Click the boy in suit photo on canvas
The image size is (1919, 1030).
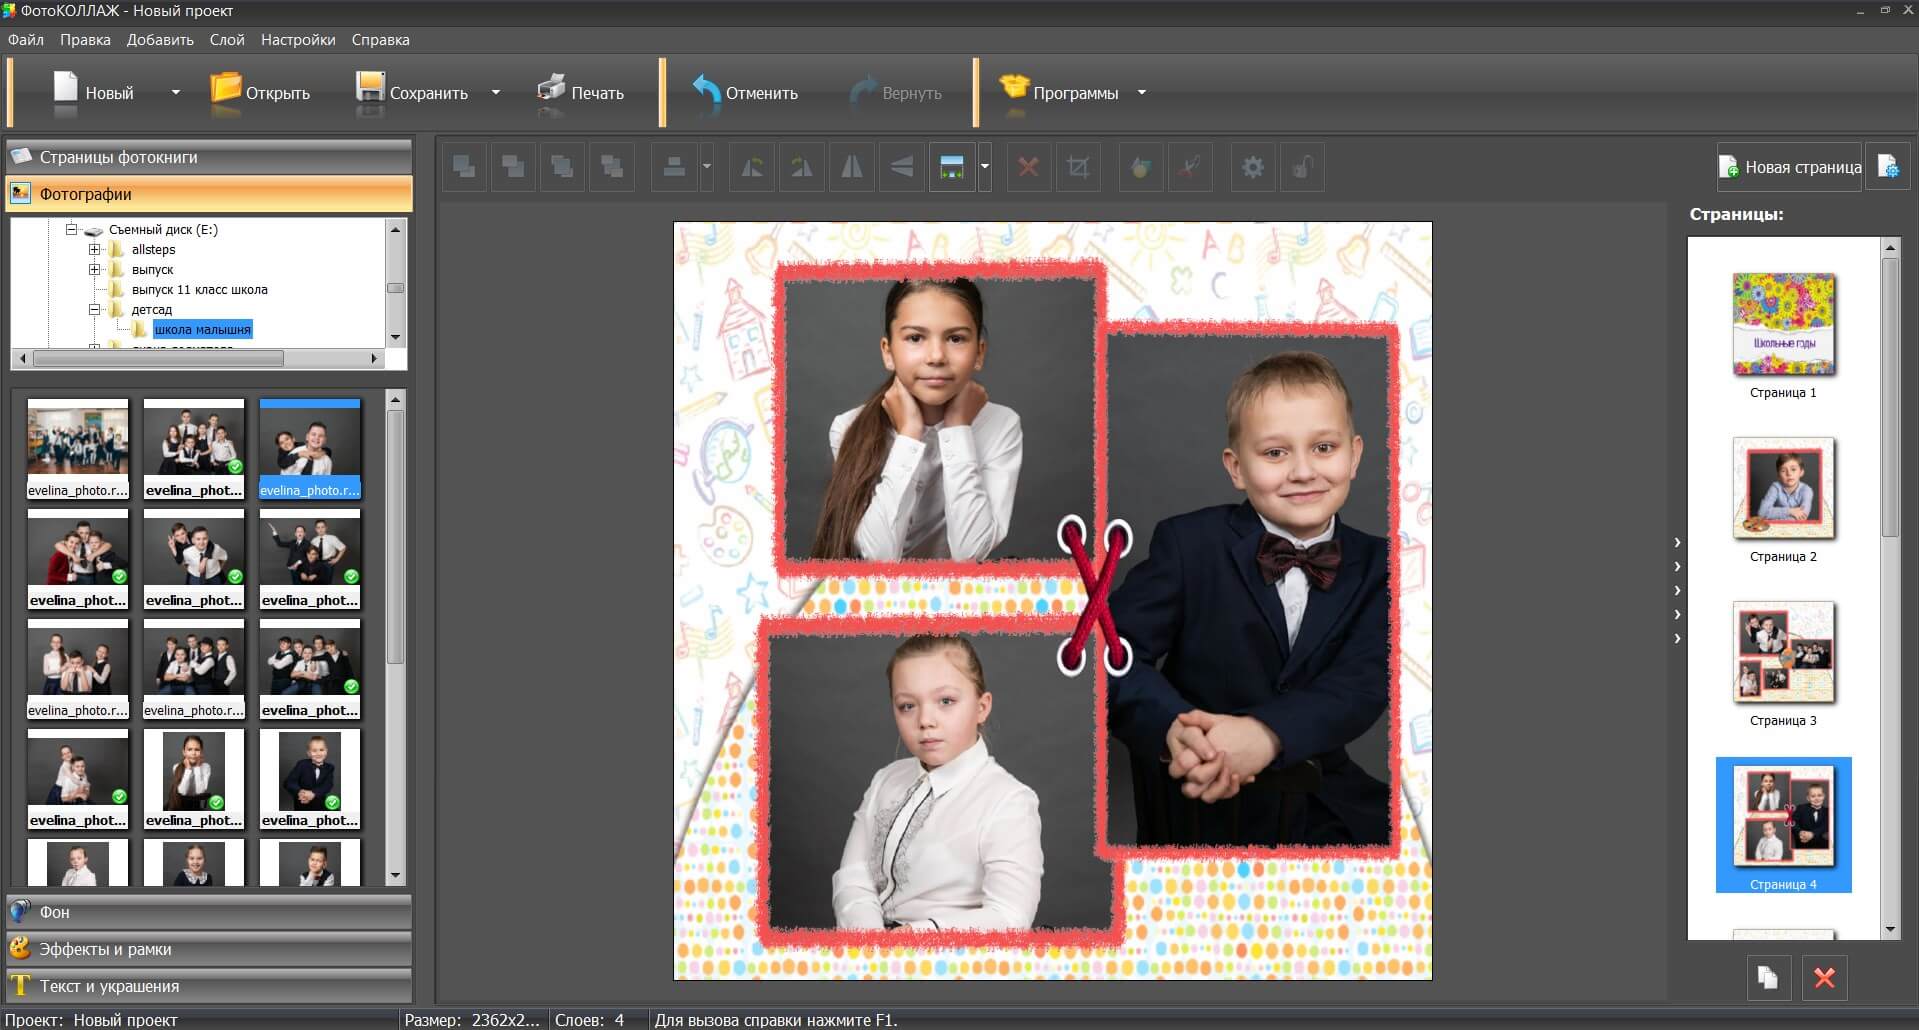coord(1248,590)
